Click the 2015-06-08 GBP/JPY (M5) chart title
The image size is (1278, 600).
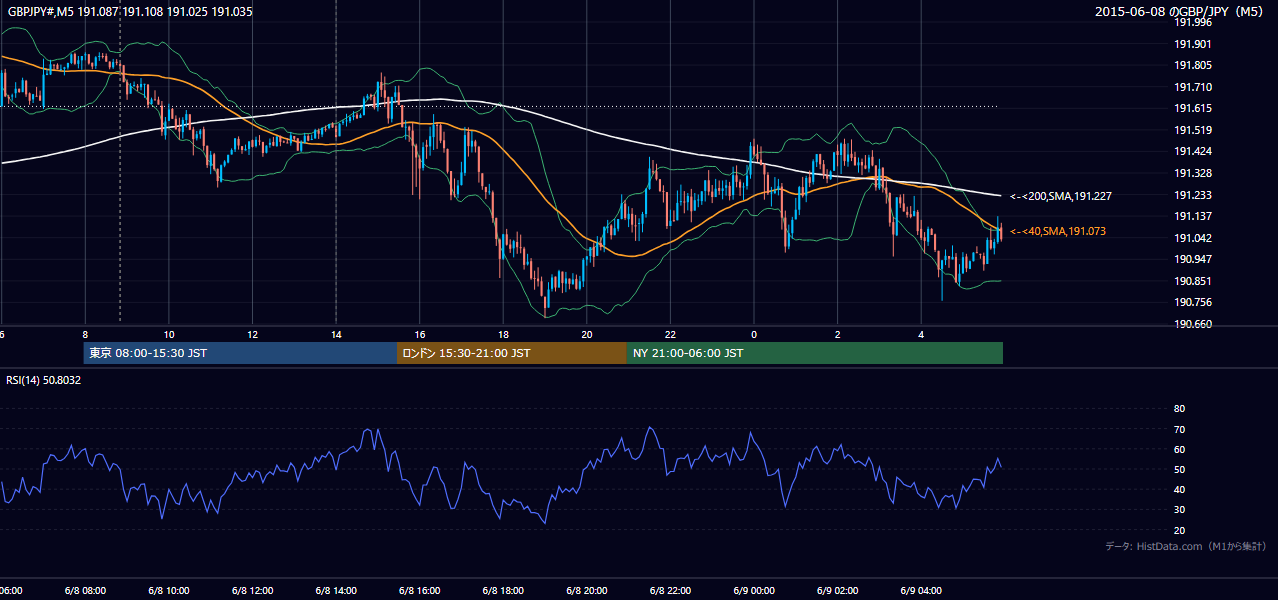point(1180,11)
